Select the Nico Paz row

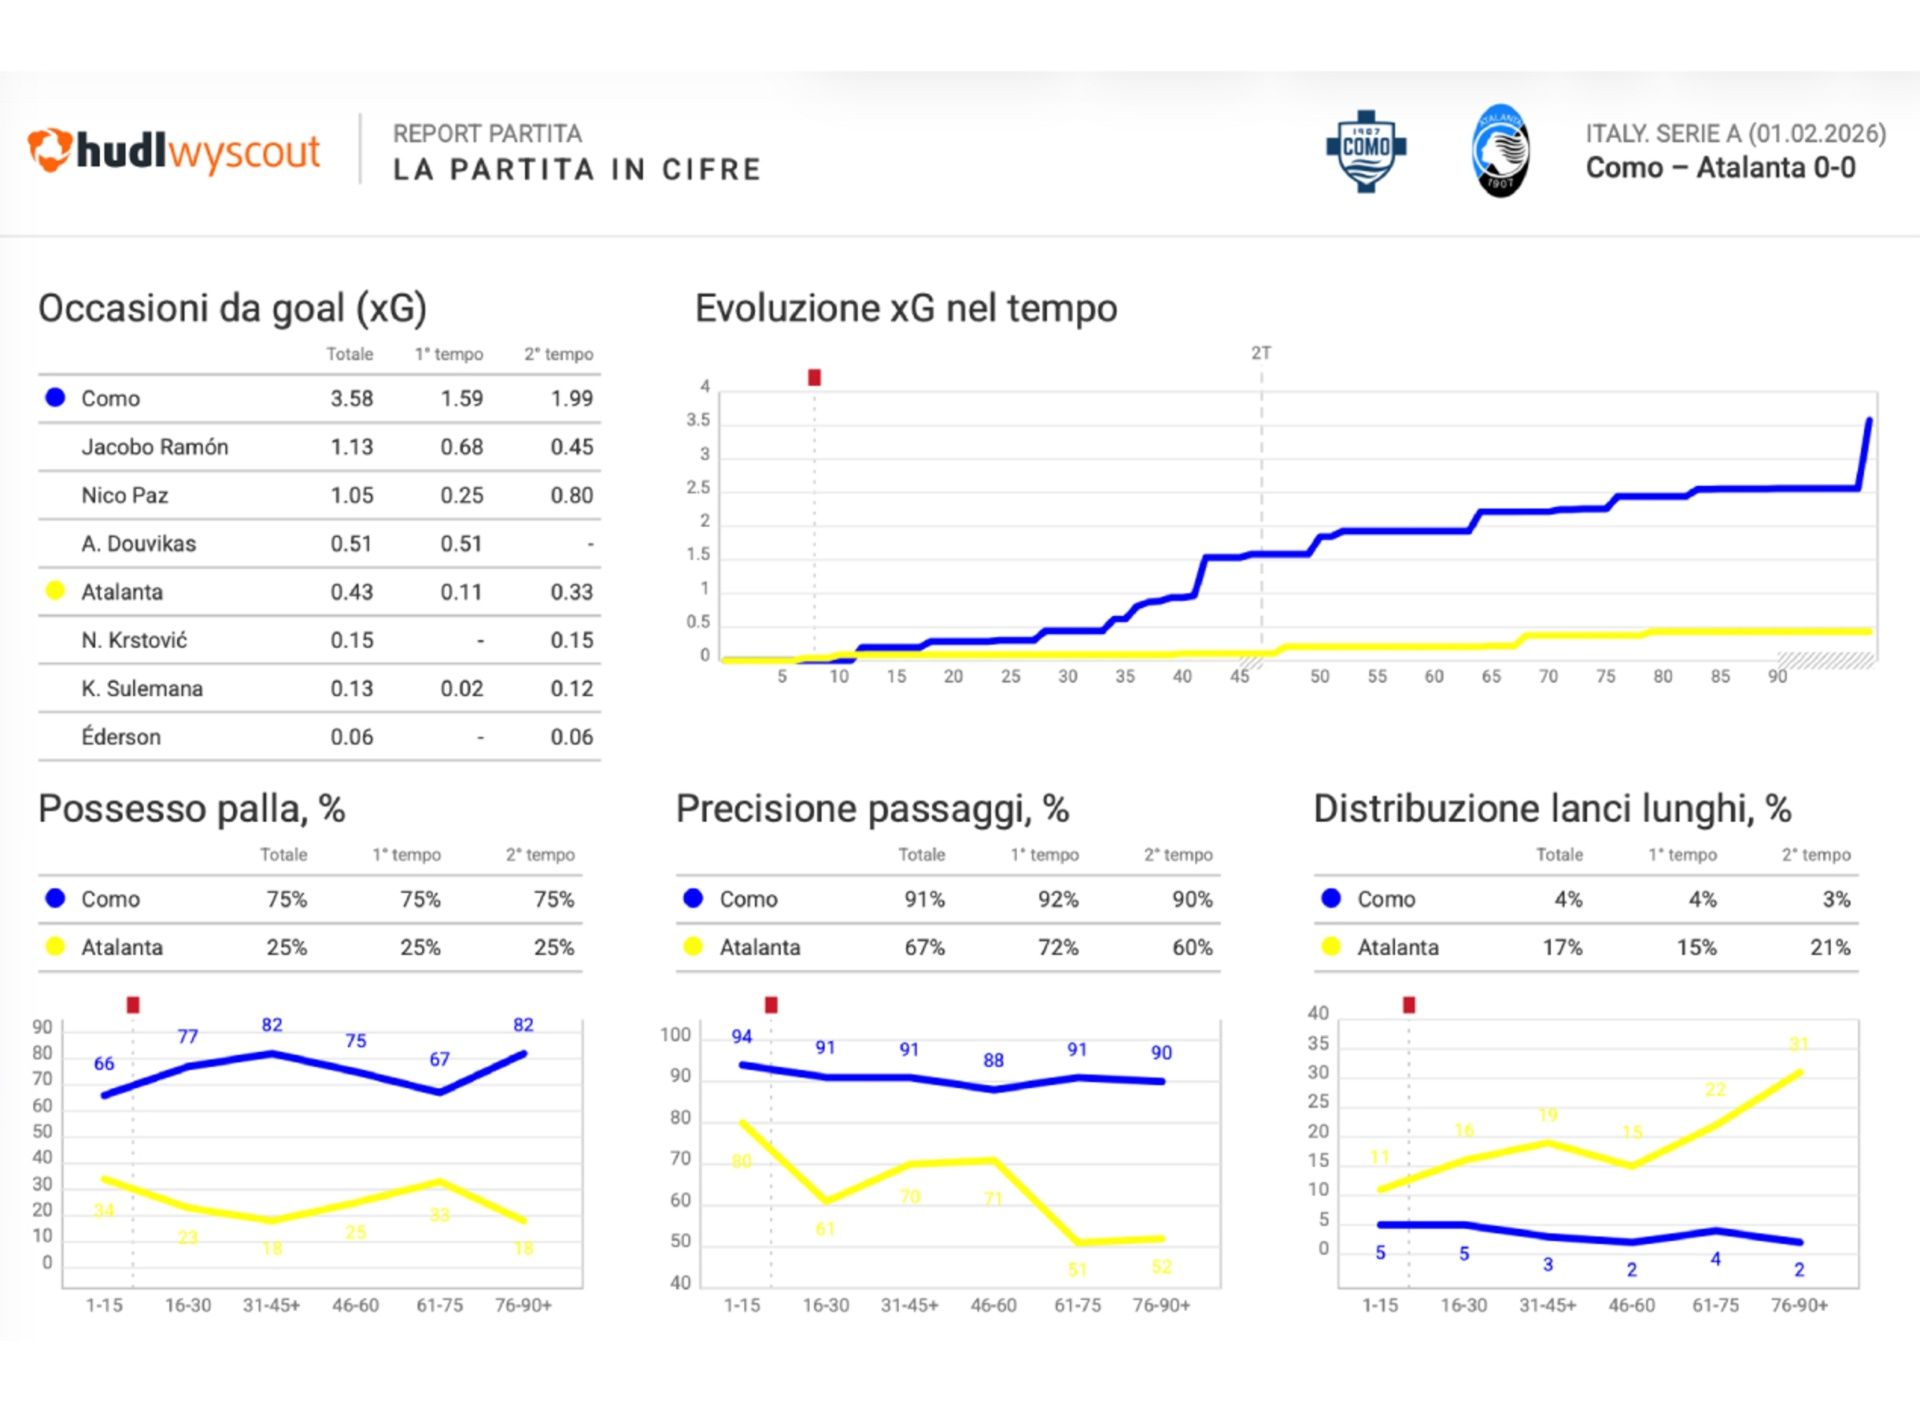pyautogui.click(x=125, y=495)
